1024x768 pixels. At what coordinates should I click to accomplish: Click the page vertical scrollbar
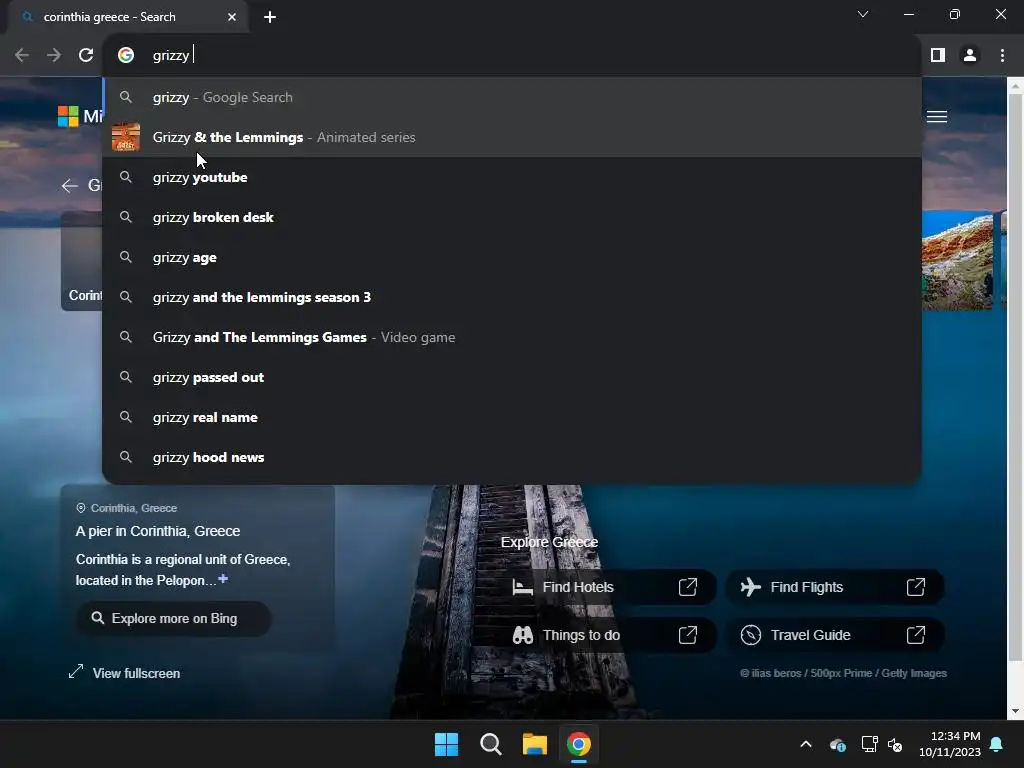(x=1015, y=376)
